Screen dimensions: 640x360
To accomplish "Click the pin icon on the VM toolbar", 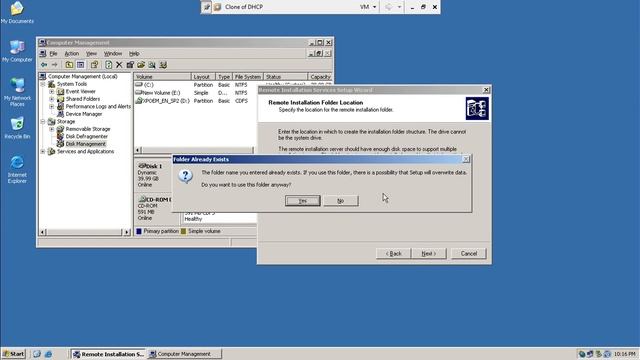I will coord(207,7).
